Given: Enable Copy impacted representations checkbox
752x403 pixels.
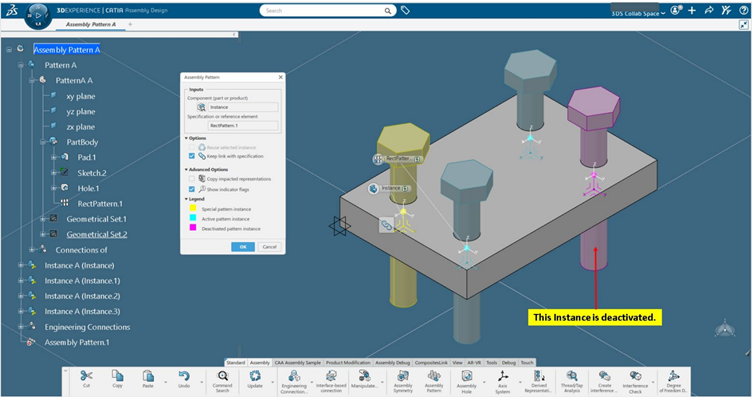Looking at the screenshot, I should tap(191, 178).
